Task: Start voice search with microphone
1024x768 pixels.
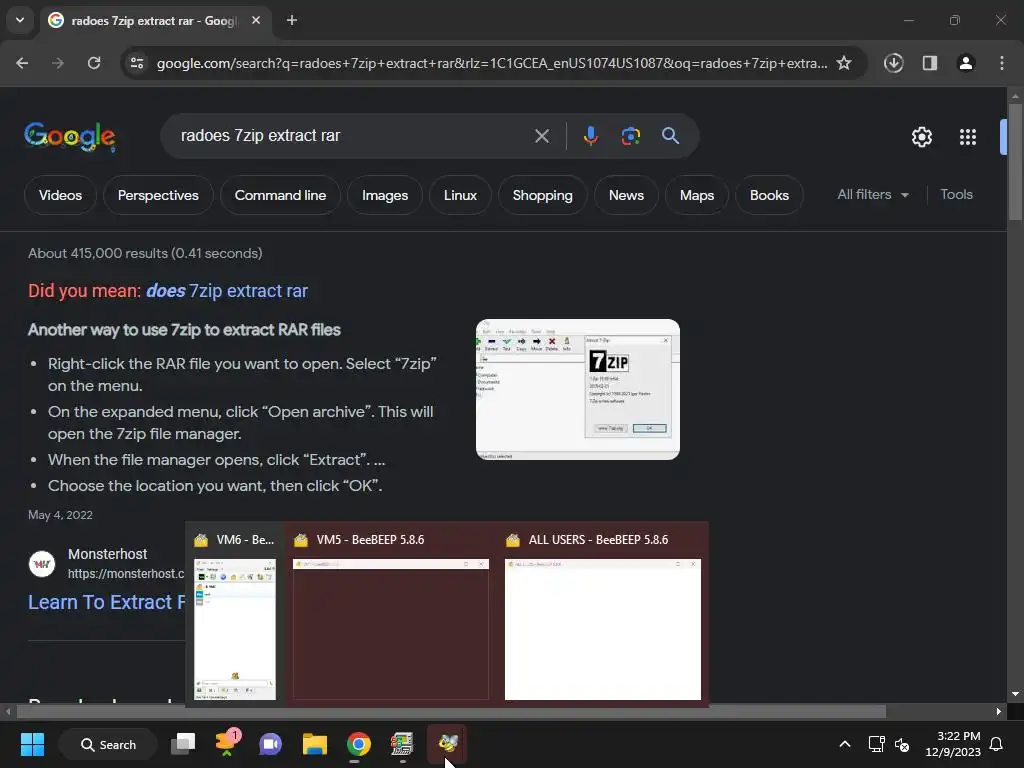Action: click(590, 136)
